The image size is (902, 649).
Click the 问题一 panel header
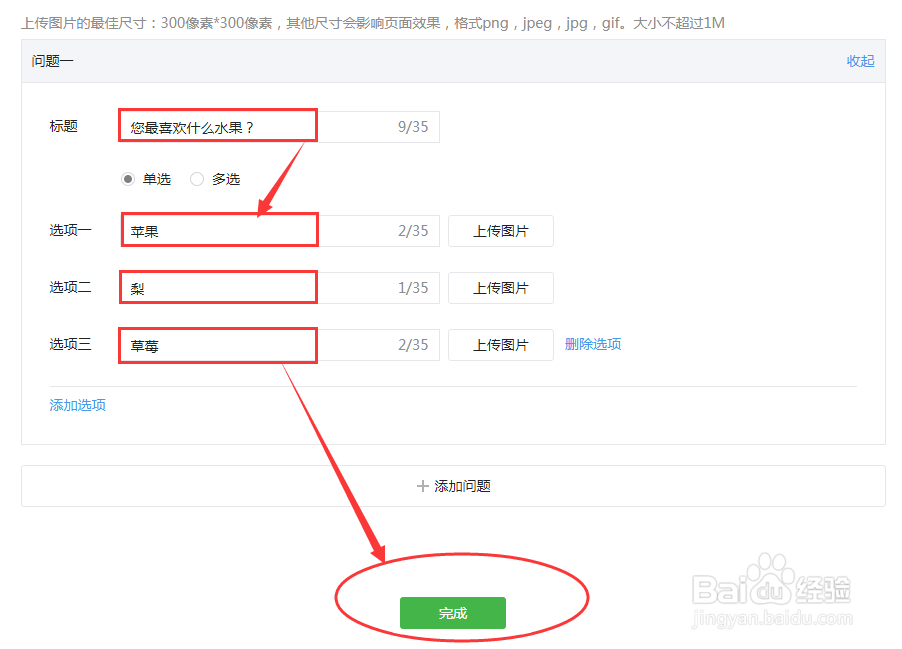pos(52,61)
